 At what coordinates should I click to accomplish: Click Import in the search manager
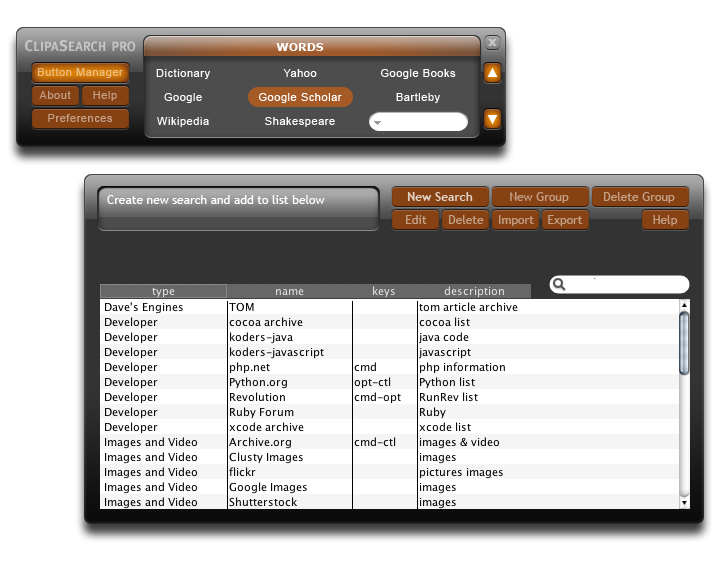click(515, 220)
